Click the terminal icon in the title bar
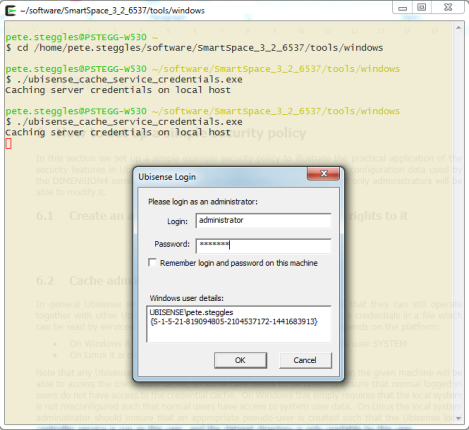This screenshot has width=469, height=430. 10,11
